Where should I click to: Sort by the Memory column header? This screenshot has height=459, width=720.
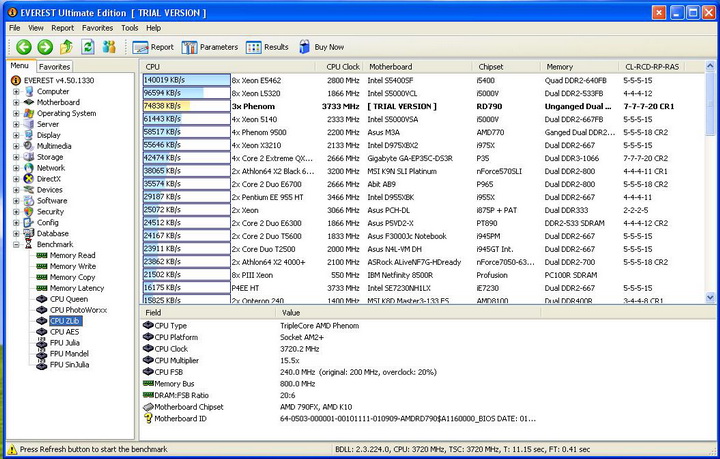pos(580,67)
